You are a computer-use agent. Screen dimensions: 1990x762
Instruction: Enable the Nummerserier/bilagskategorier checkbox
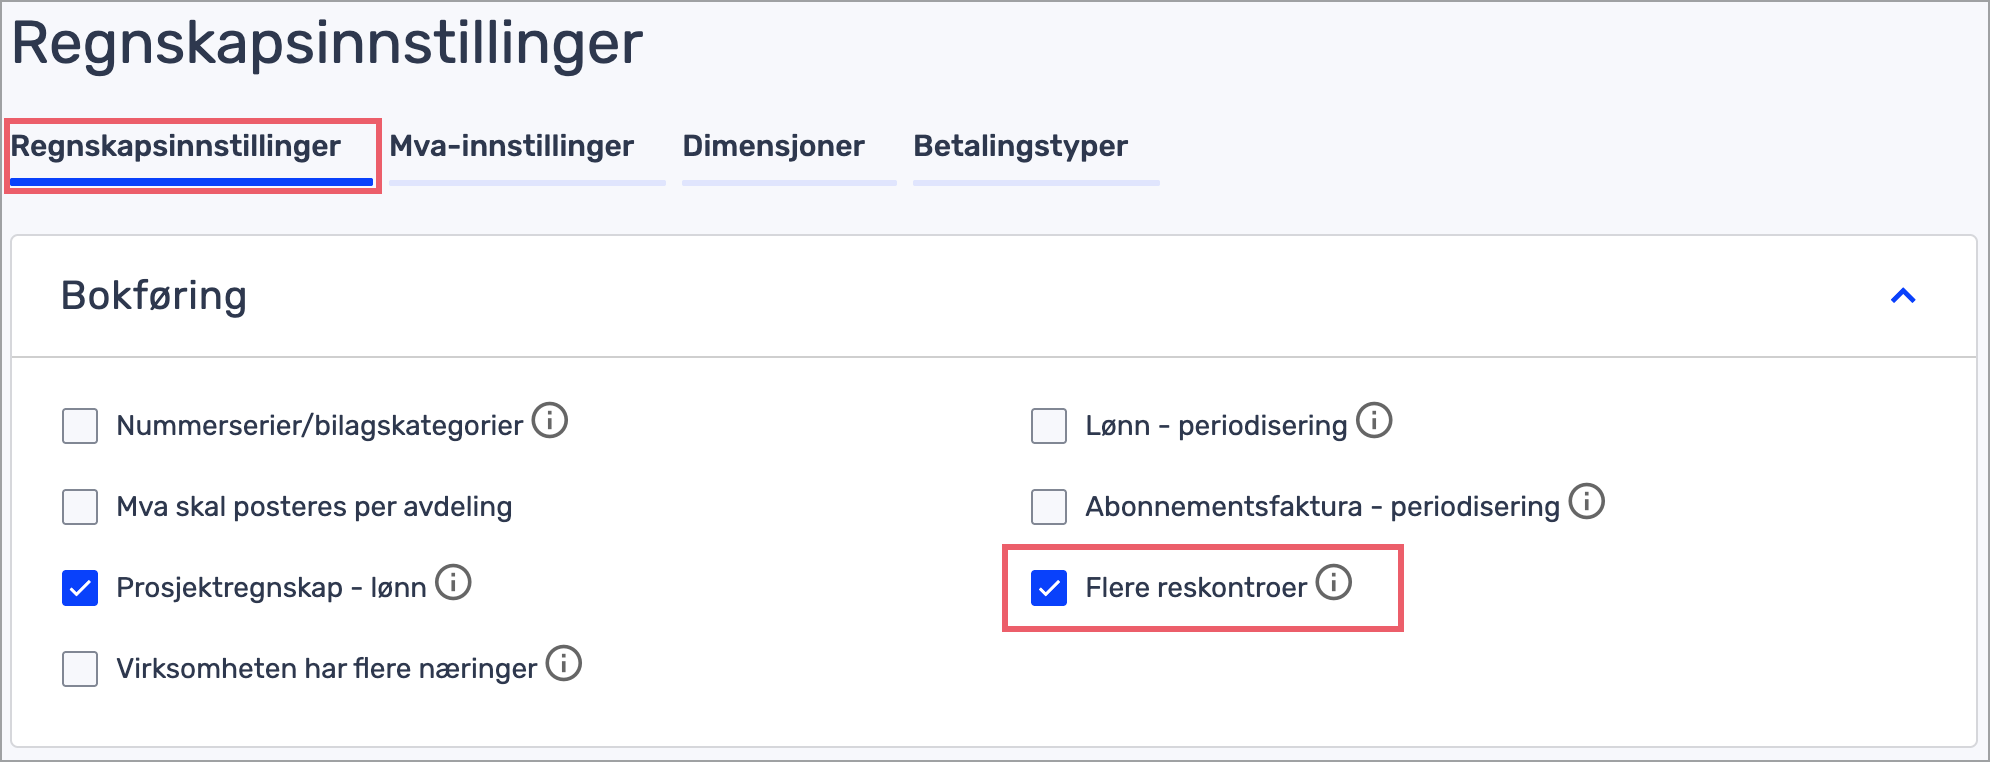[80, 426]
